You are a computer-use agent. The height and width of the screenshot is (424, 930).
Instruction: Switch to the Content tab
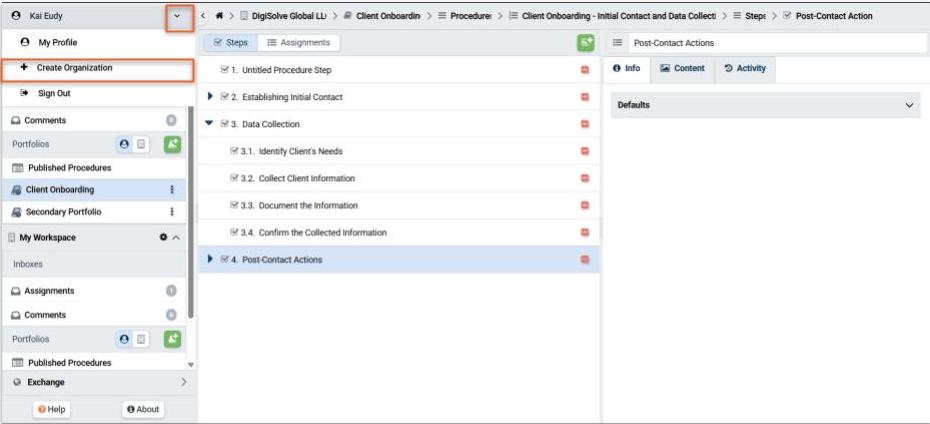click(x=682, y=69)
